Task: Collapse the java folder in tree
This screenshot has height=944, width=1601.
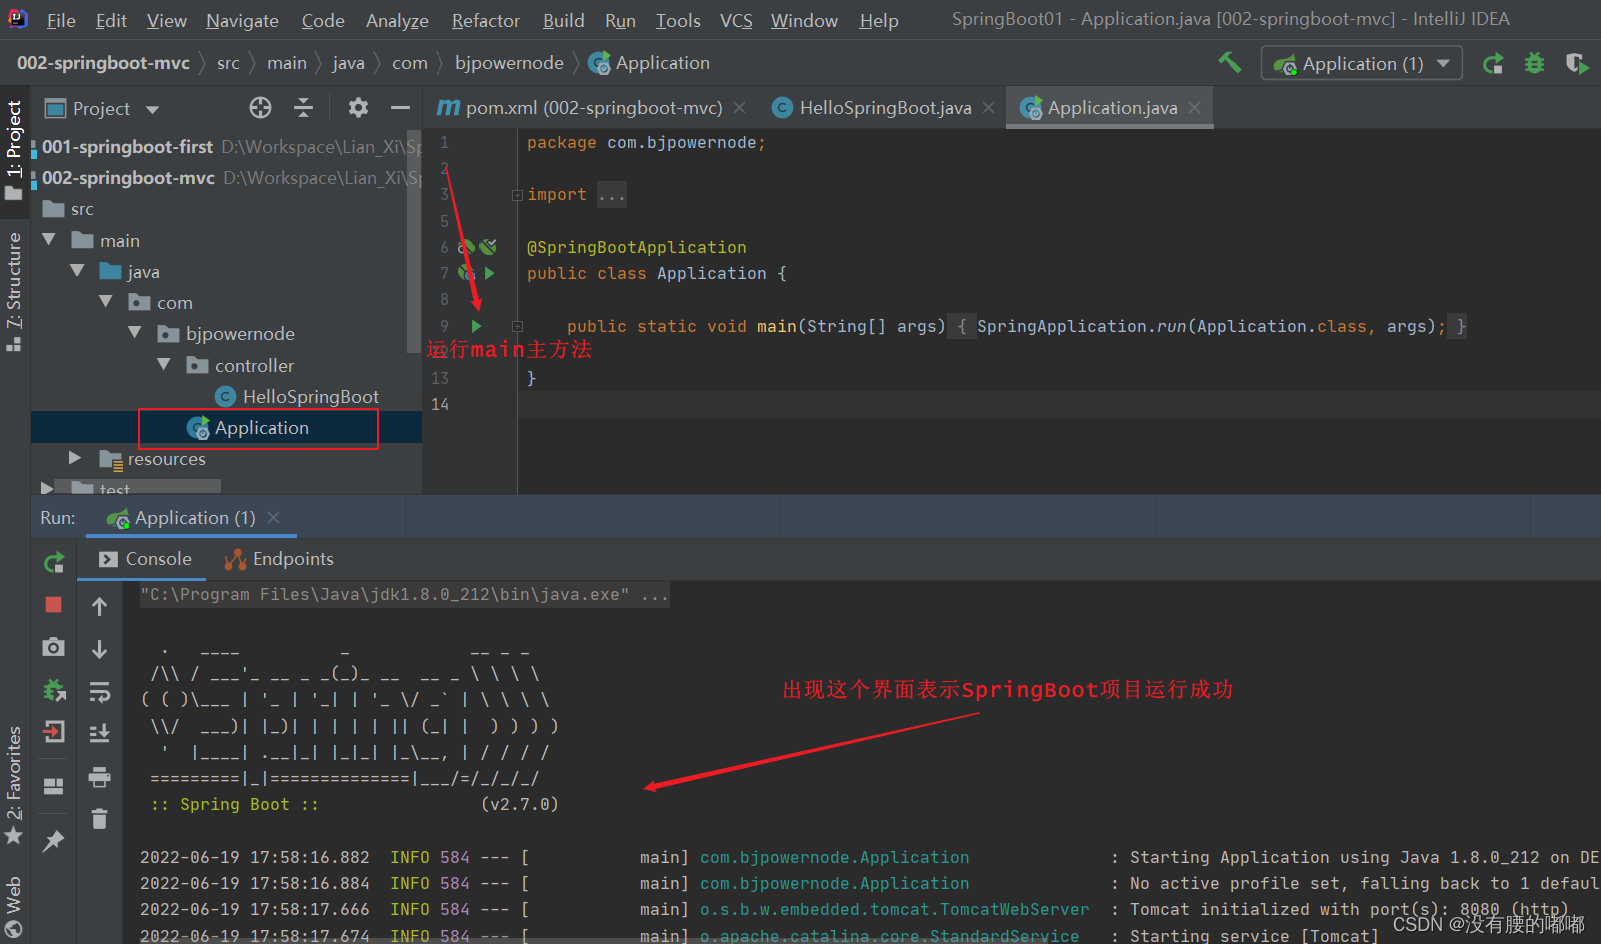Action: pyautogui.click(x=77, y=271)
